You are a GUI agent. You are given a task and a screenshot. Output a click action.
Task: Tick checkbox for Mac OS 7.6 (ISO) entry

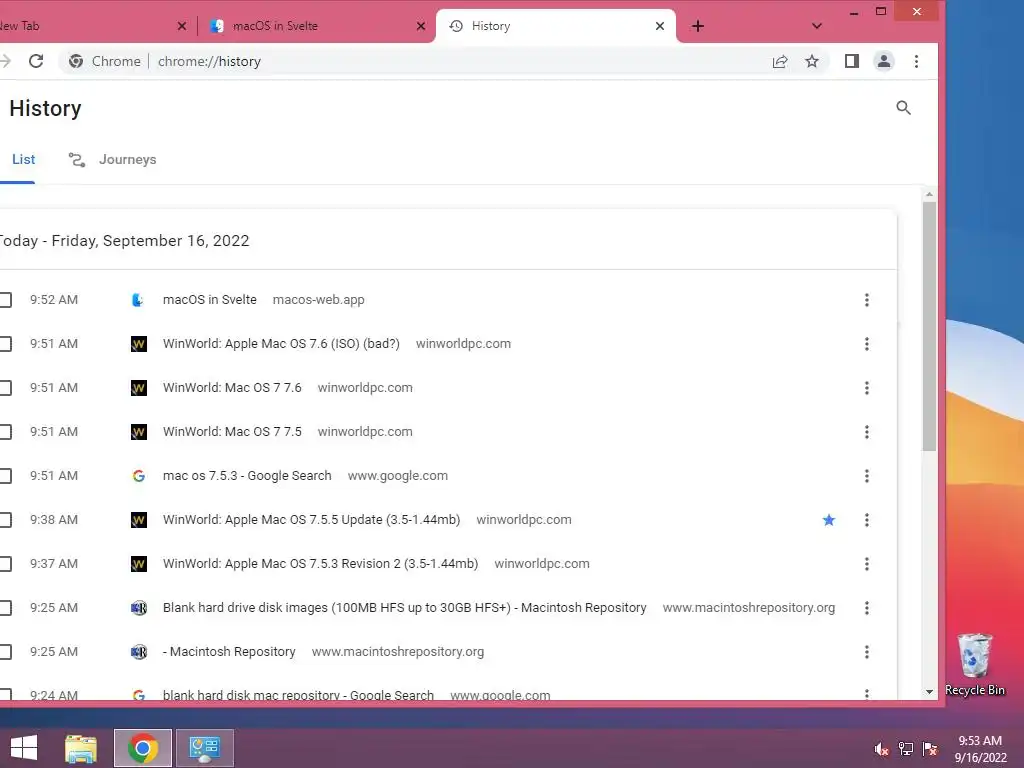coord(5,344)
